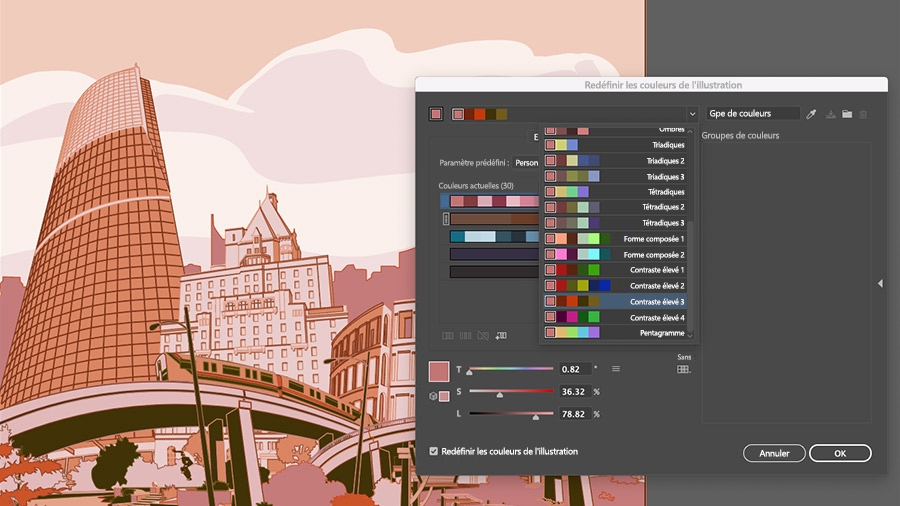Open the color mode menu icon beside T
The height and width of the screenshot is (506, 900).
coord(616,369)
